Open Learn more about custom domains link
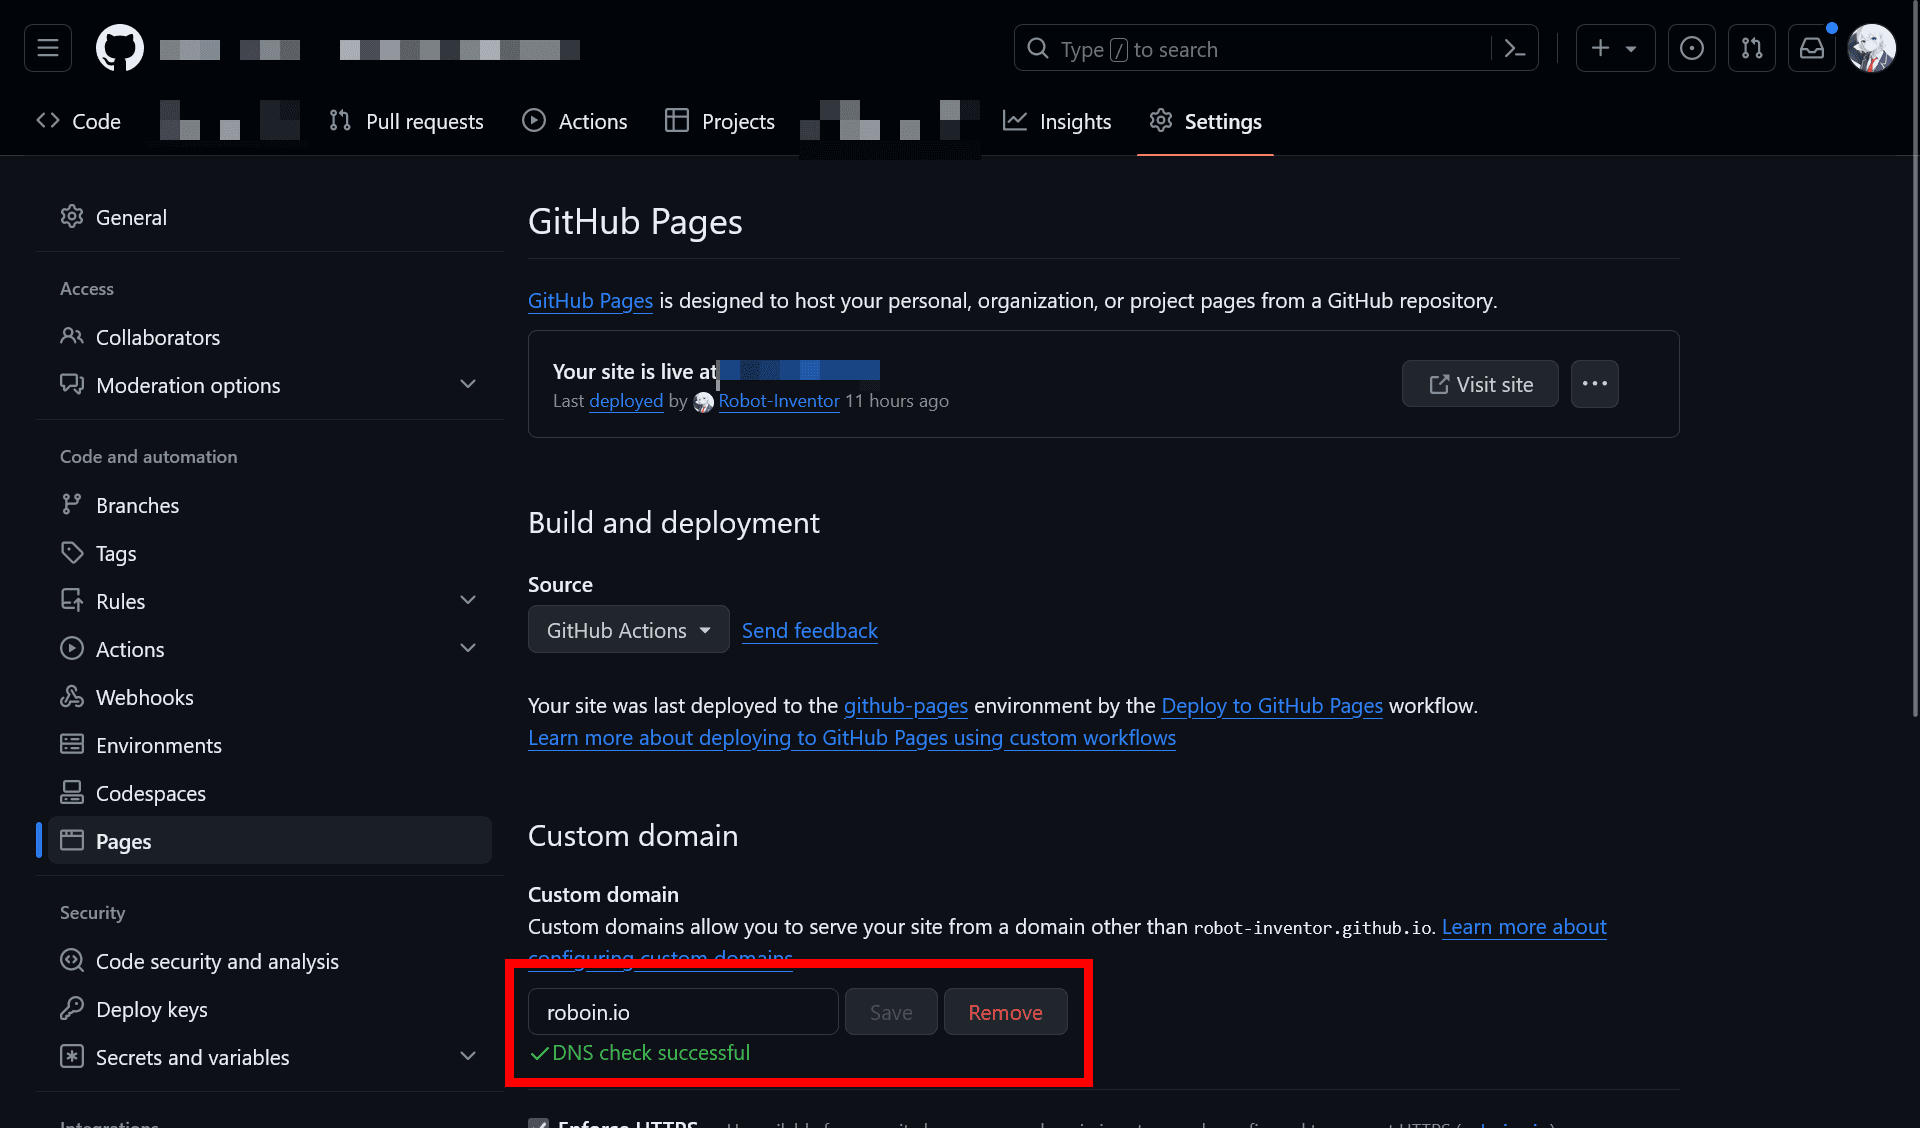This screenshot has width=1920, height=1128. pyautogui.click(x=1524, y=927)
